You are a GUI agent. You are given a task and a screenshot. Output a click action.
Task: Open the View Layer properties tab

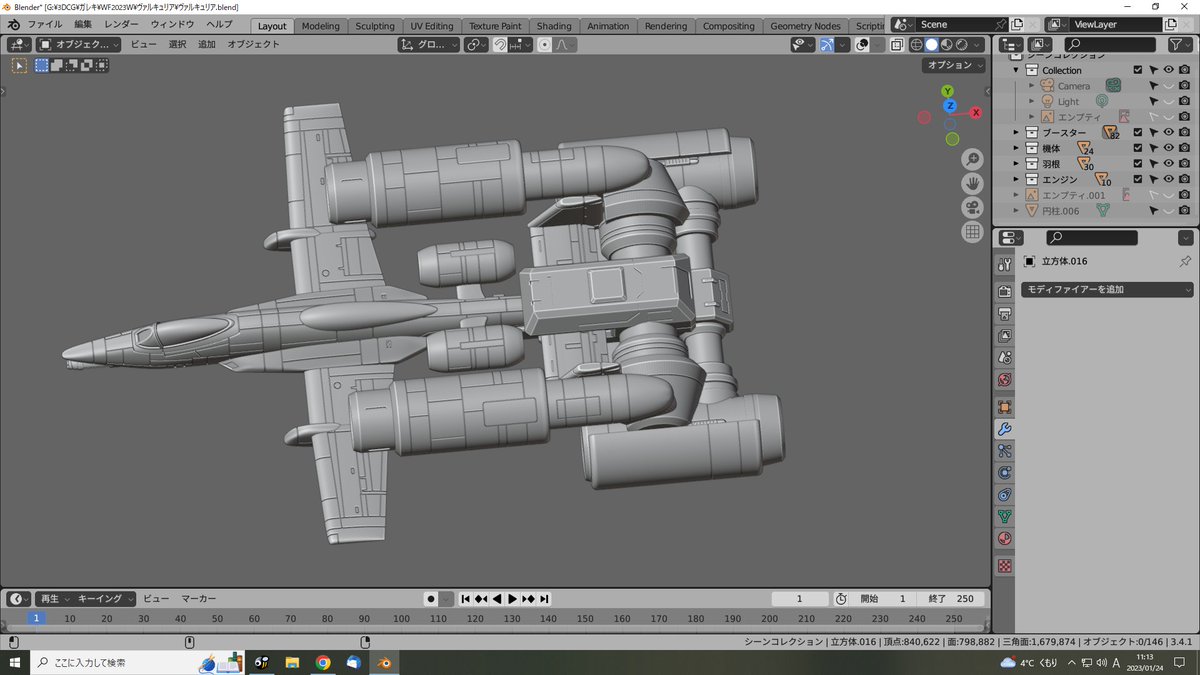[x=1005, y=335]
